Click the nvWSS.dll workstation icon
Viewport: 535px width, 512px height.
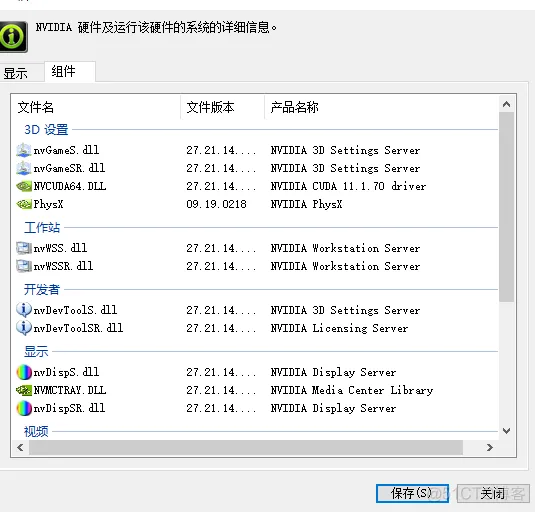24,248
